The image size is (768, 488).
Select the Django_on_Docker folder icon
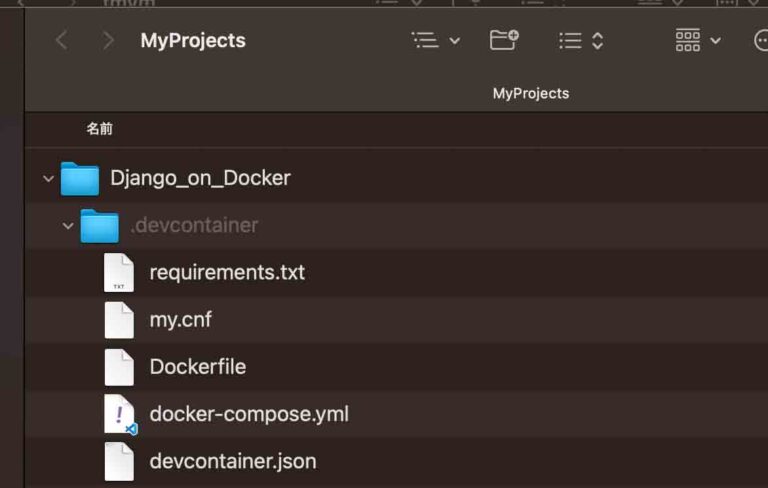[80, 178]
